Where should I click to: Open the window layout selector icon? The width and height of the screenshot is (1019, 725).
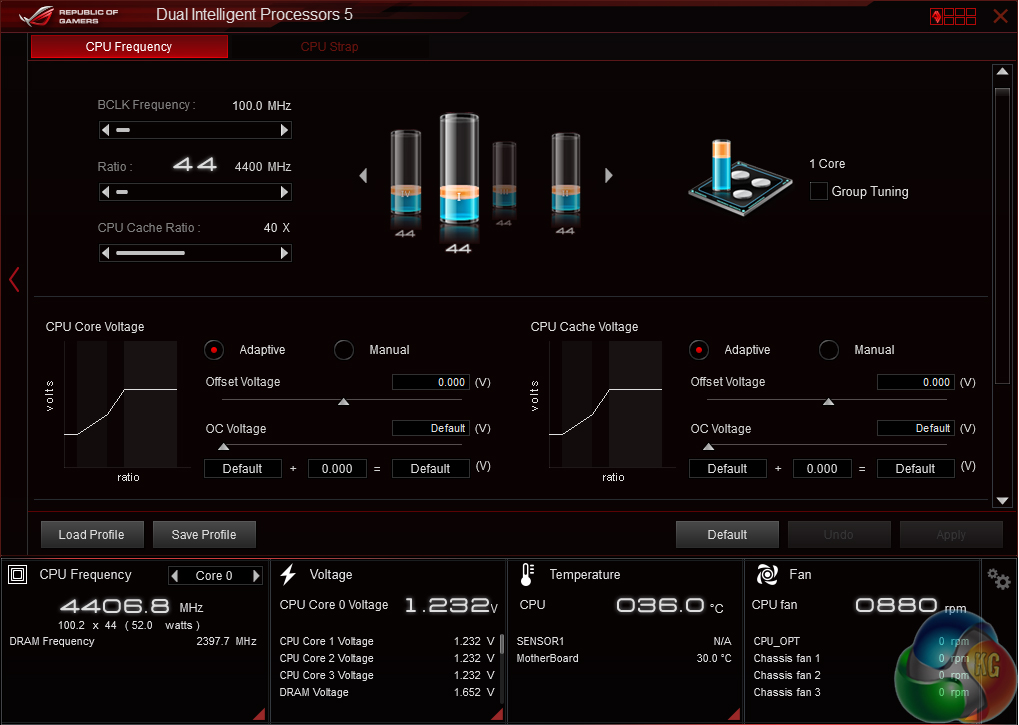(x=953, y=16)
